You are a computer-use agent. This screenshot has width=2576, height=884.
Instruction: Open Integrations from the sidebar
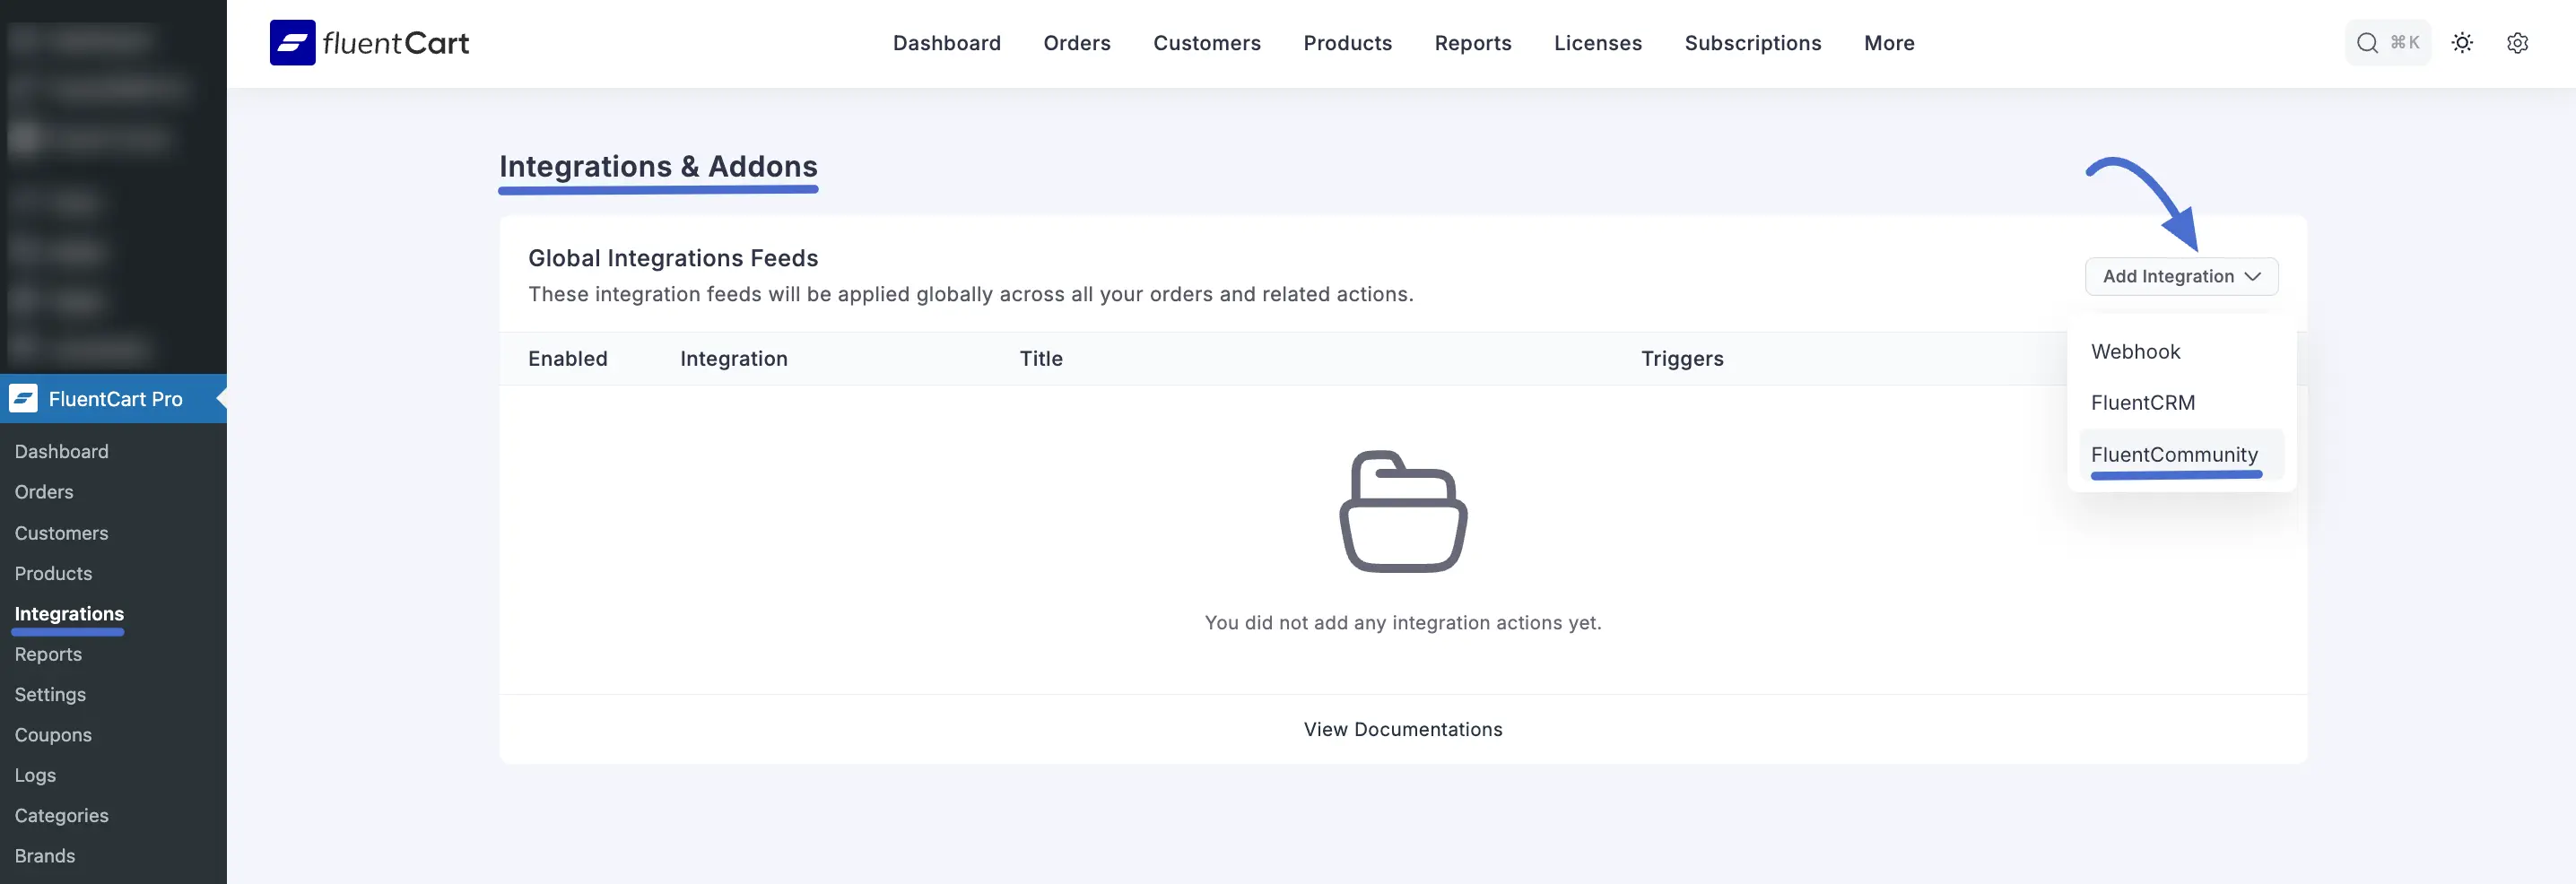point(68,613)
